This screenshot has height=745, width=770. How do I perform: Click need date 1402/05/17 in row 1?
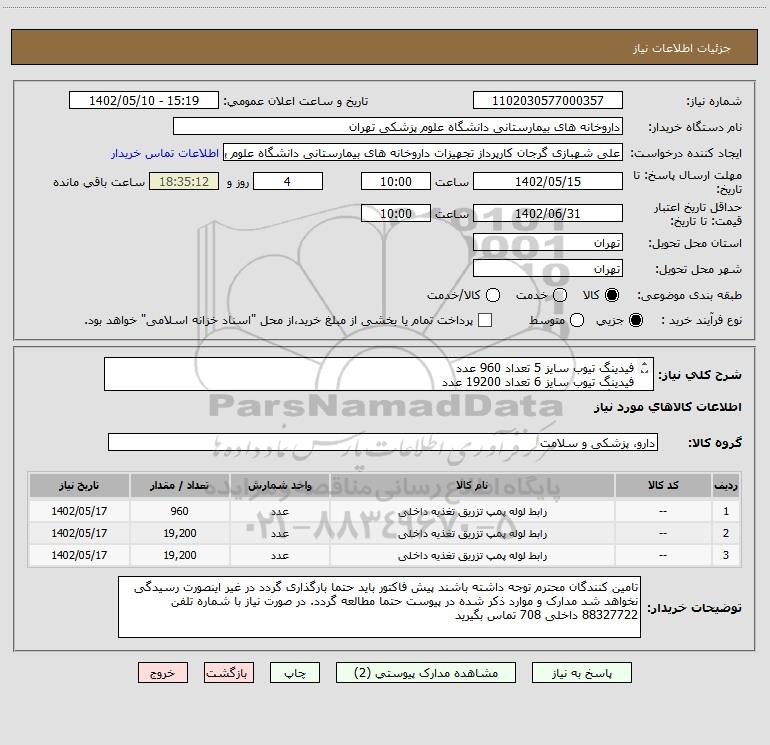79,511
